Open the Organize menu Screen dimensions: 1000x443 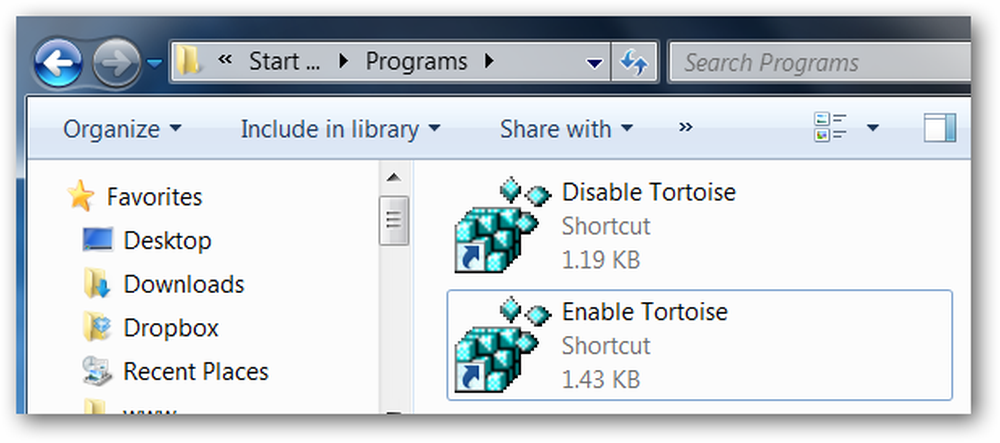tap(122, 129)
